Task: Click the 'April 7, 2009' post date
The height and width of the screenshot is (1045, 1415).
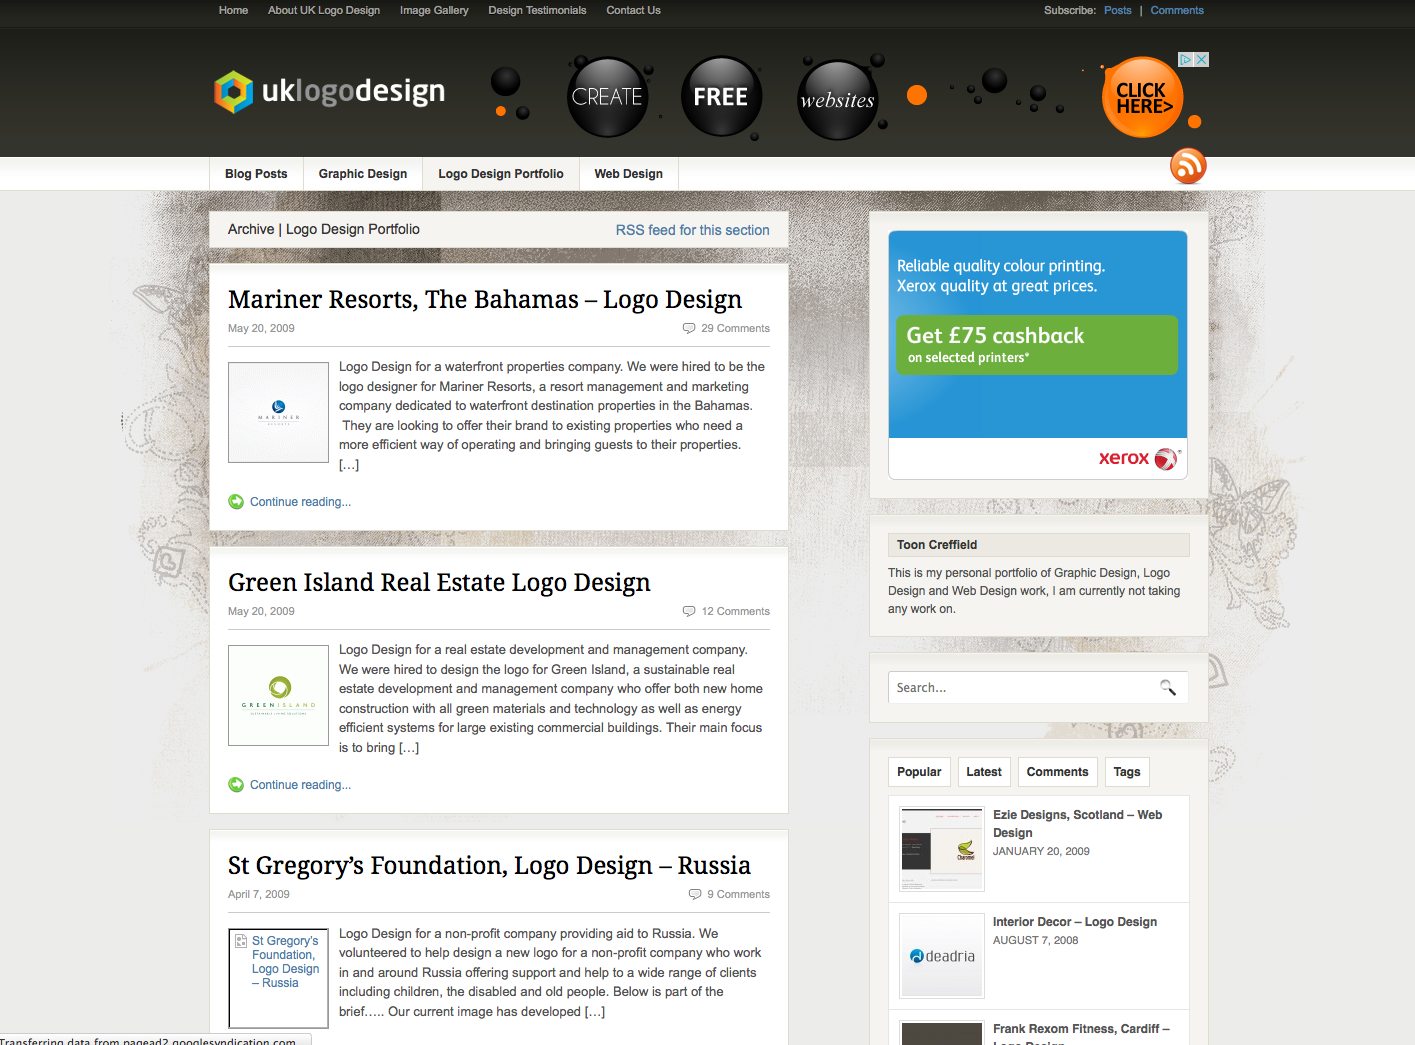Action: pyautogui.click(x=259, y=894)
